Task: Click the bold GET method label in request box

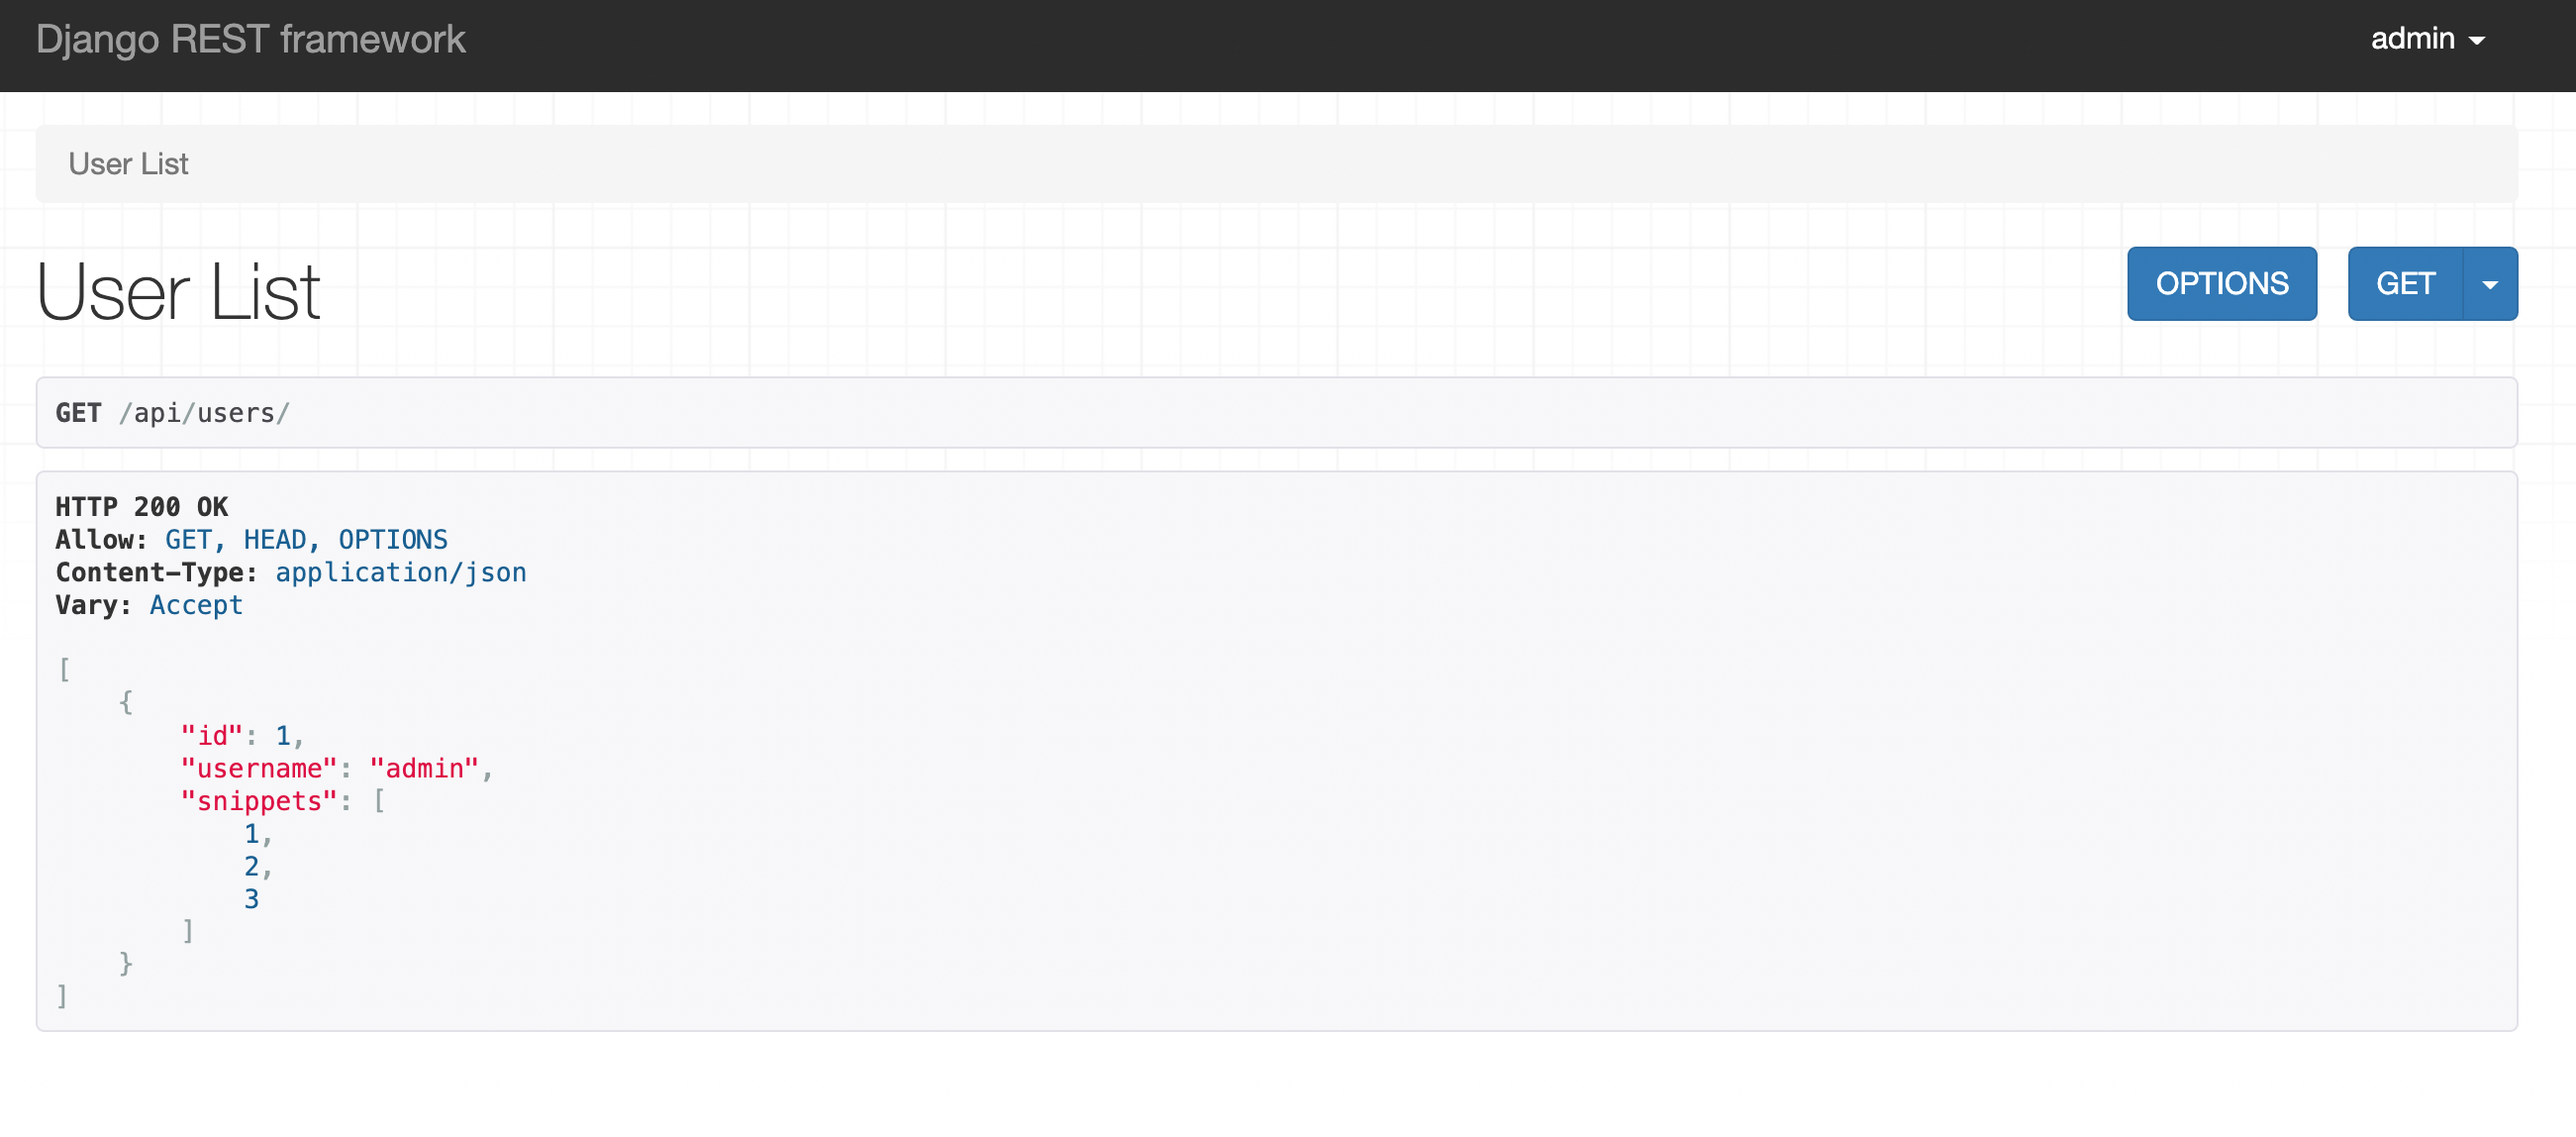Action: 78,413
